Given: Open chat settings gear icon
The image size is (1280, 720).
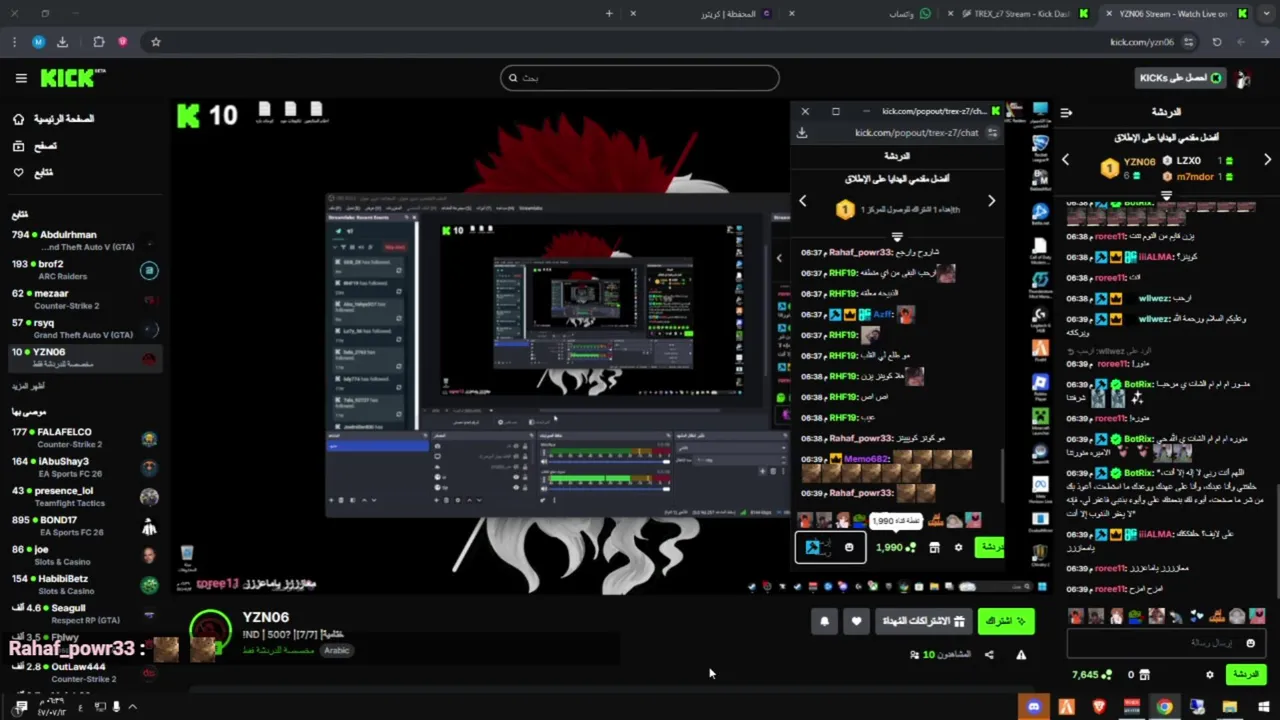Looking at the screenshot, I should click(x=1209, y=675).
